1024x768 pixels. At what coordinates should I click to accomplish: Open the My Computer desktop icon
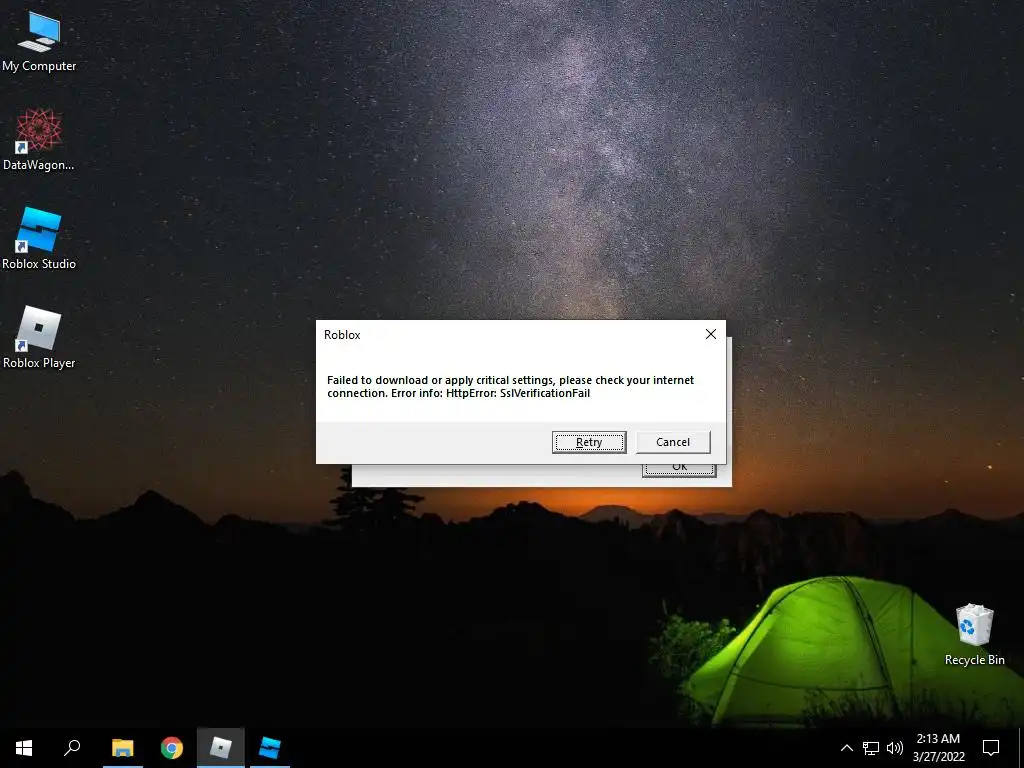click(x=39, y=41)
